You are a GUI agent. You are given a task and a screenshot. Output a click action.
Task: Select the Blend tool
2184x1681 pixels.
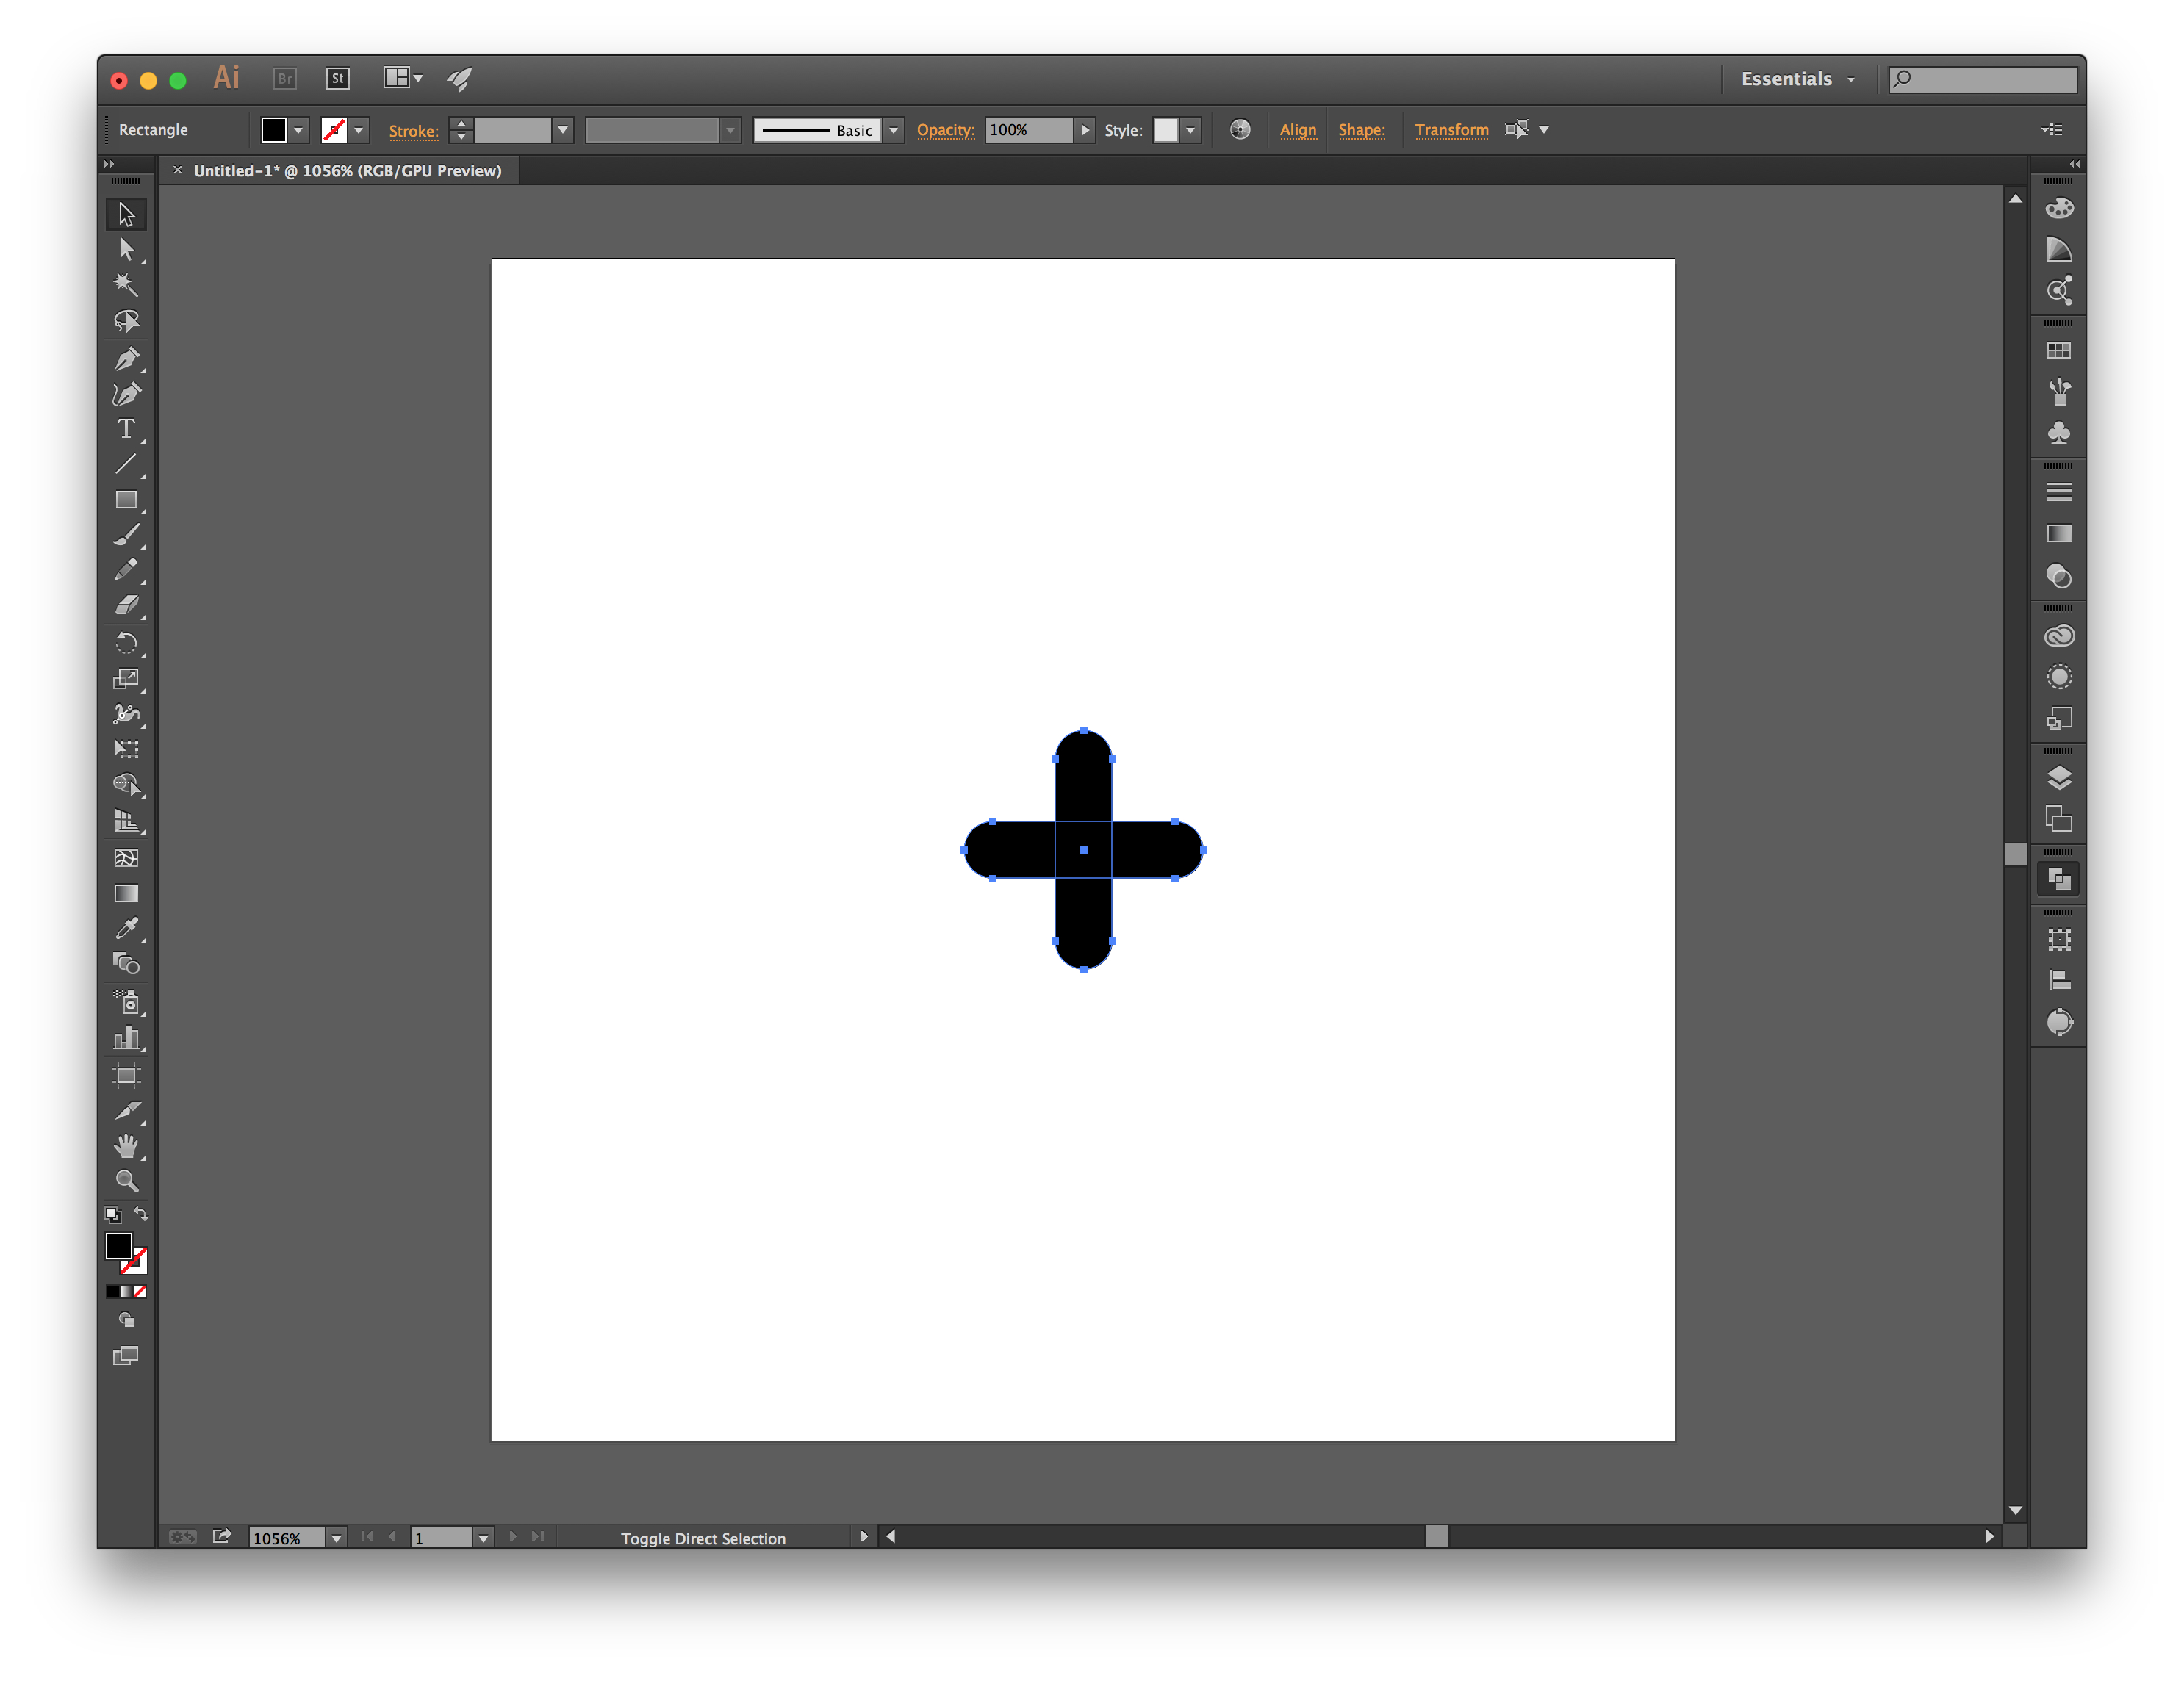[126, 964]
